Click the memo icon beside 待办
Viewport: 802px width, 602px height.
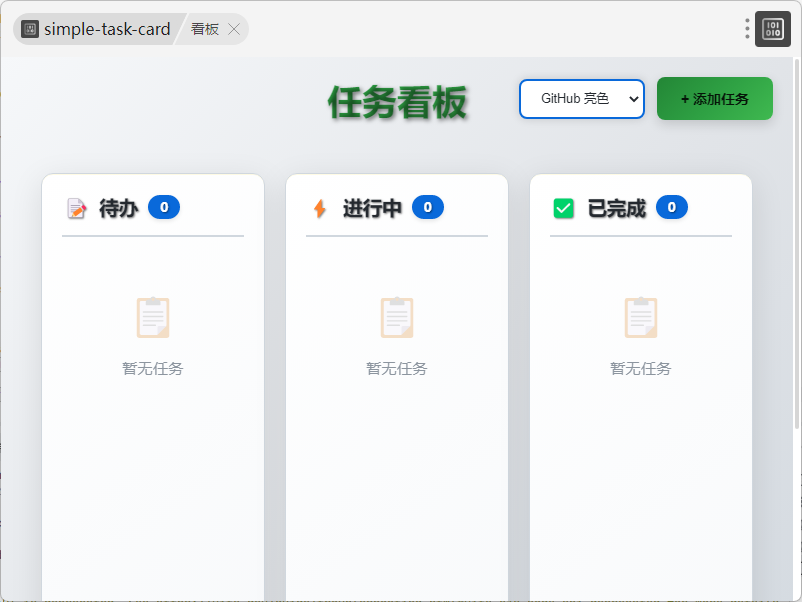77,208
